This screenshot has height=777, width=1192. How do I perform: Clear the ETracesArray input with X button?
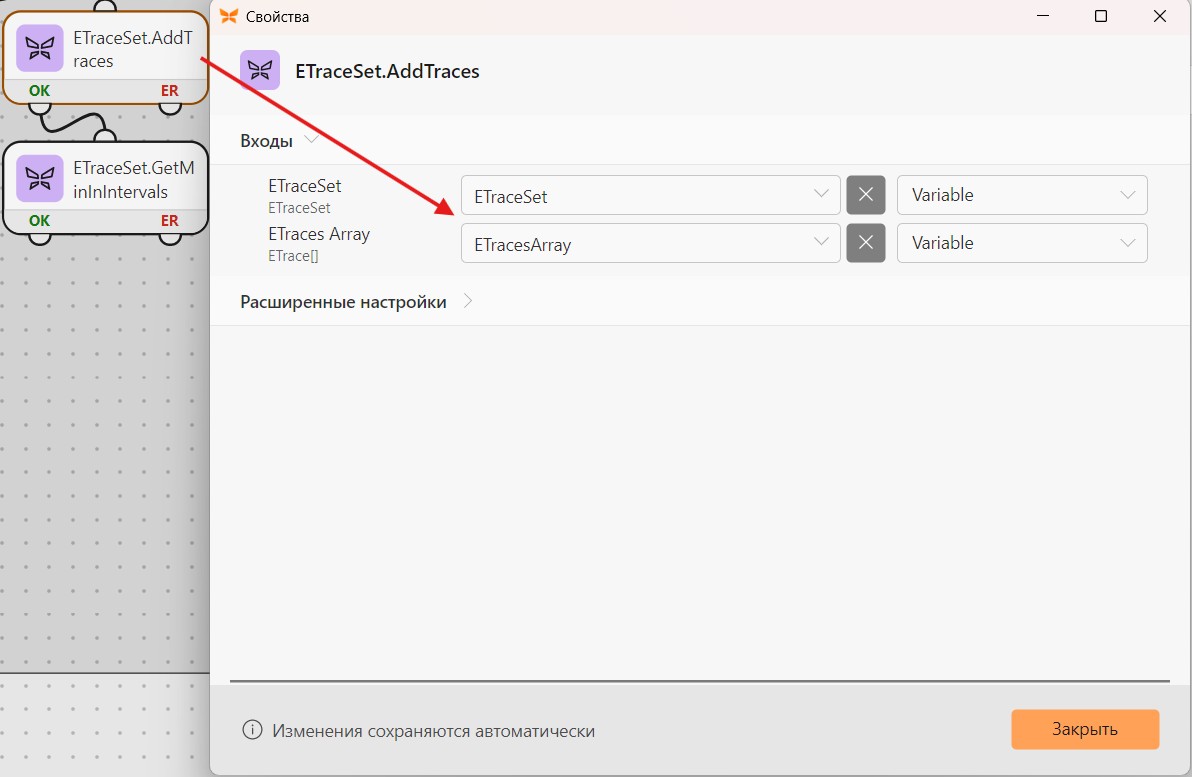point(866,243)
